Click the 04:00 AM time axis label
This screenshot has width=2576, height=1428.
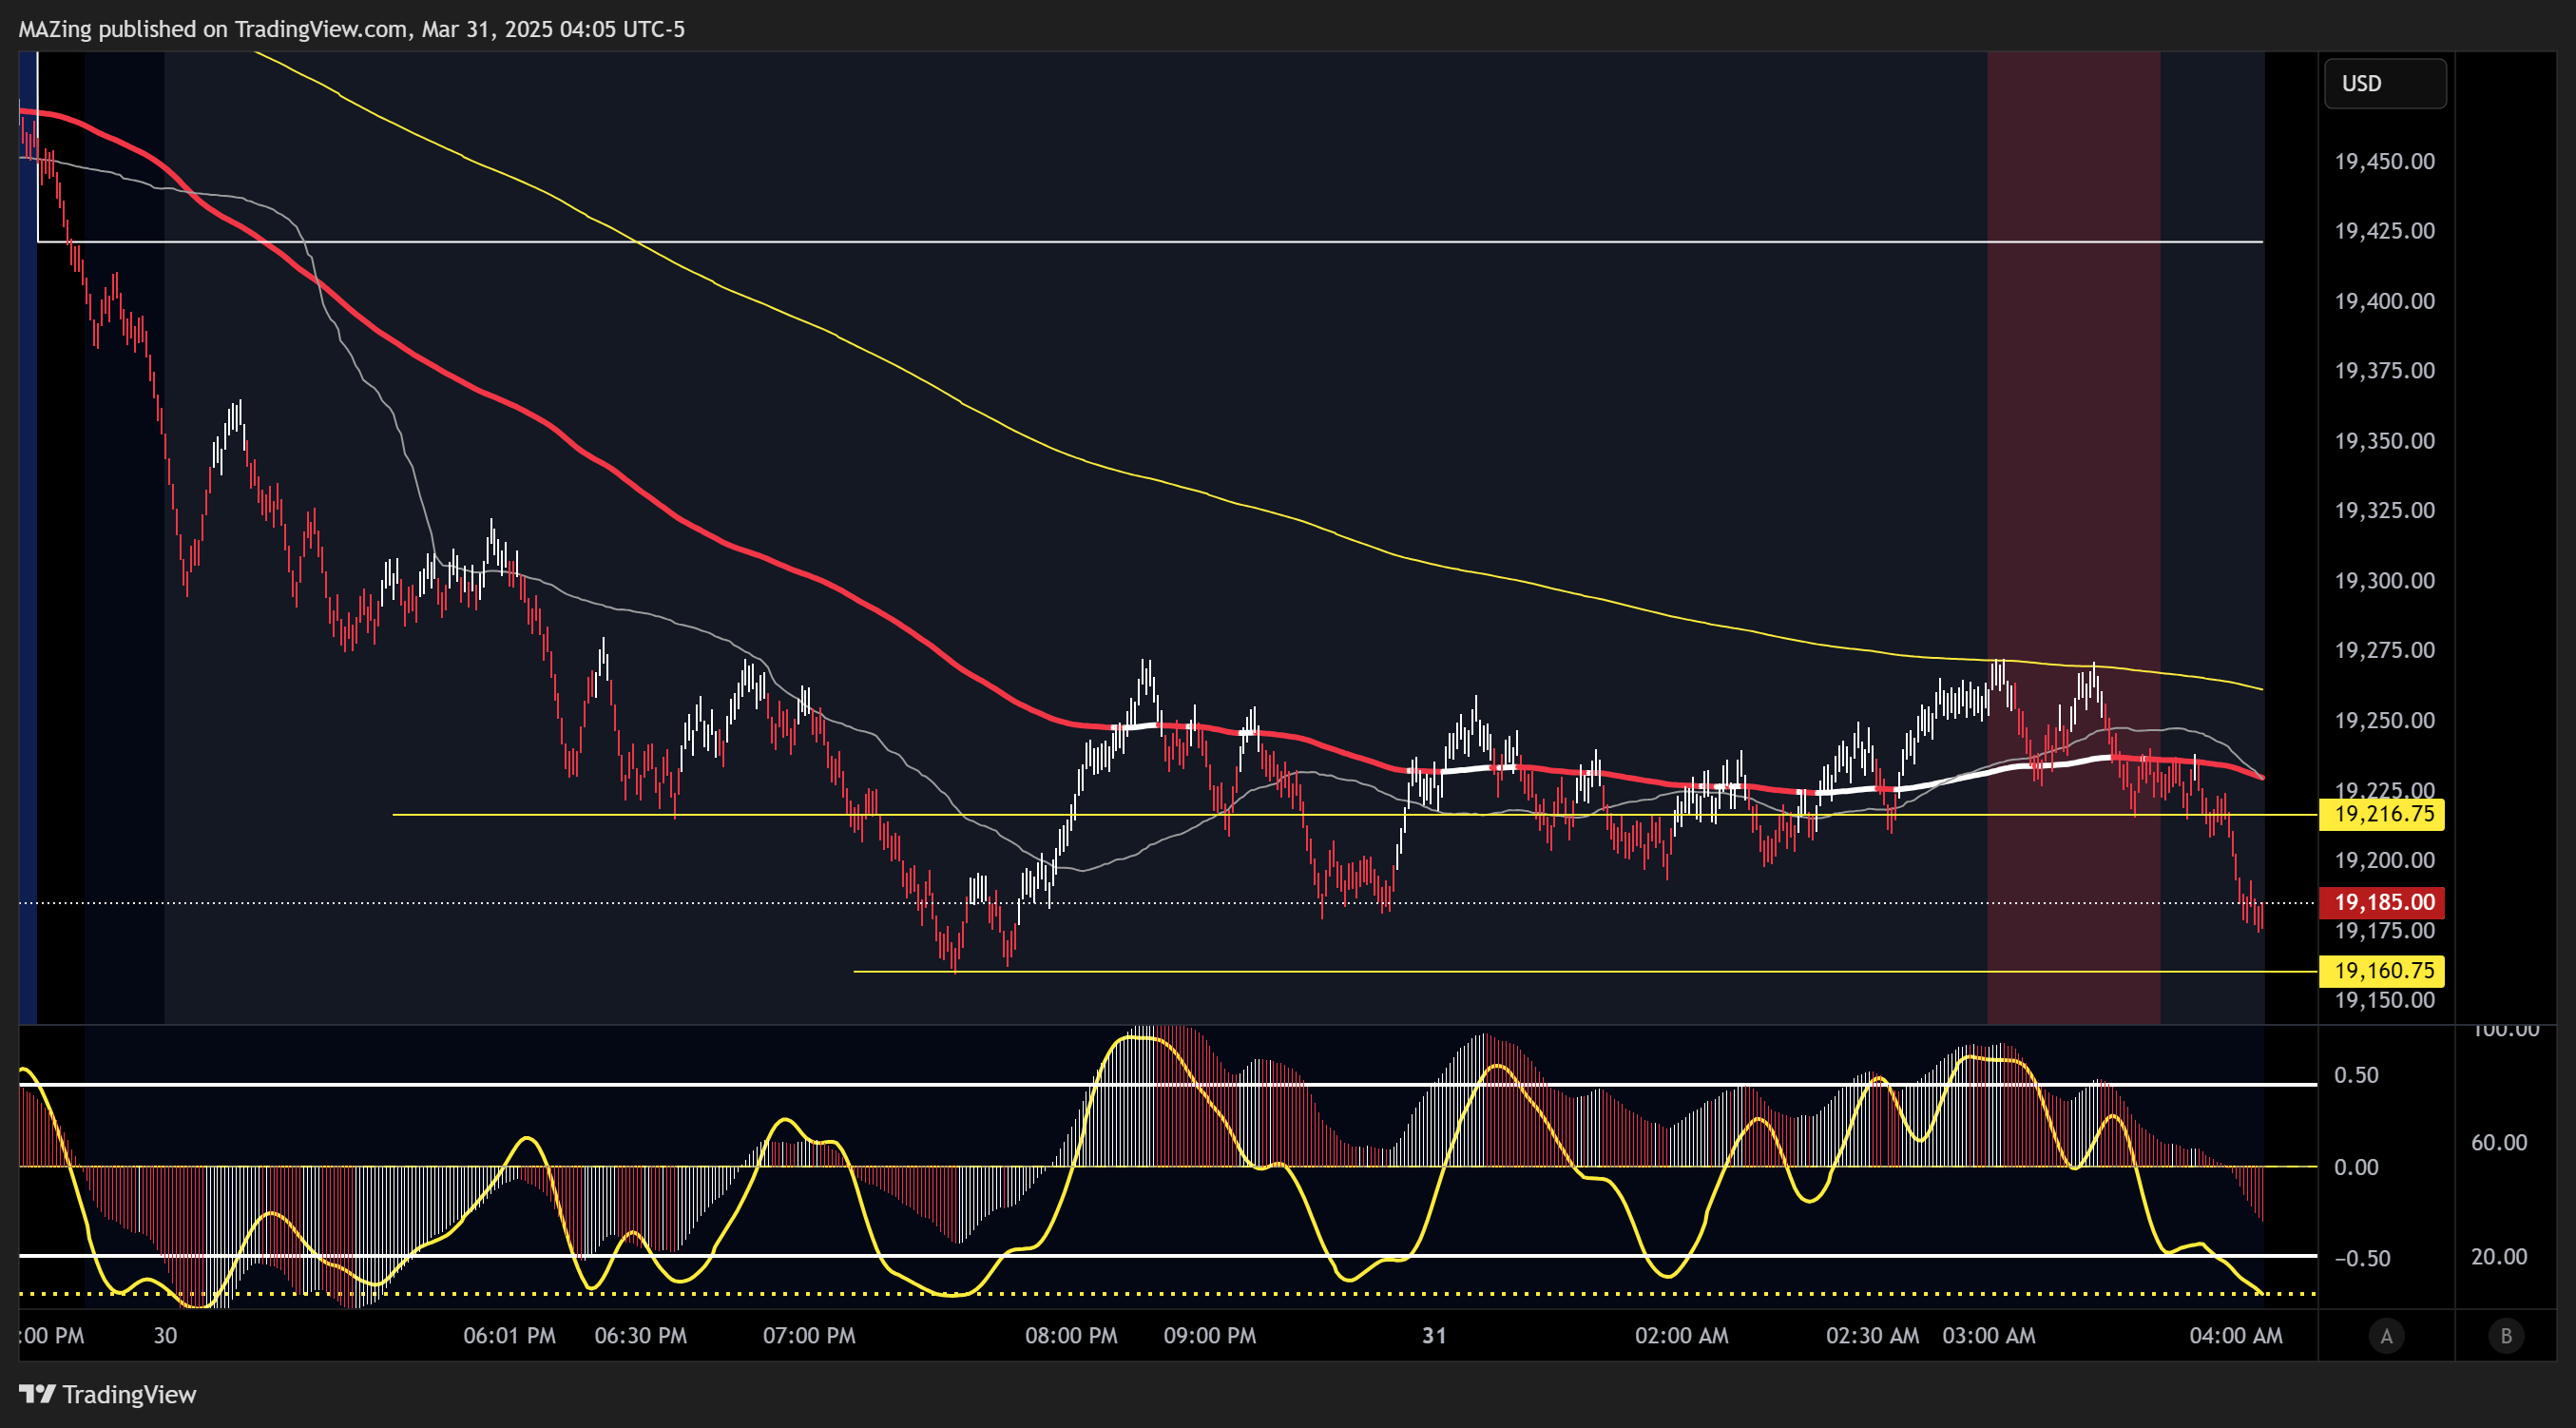2235,1336
